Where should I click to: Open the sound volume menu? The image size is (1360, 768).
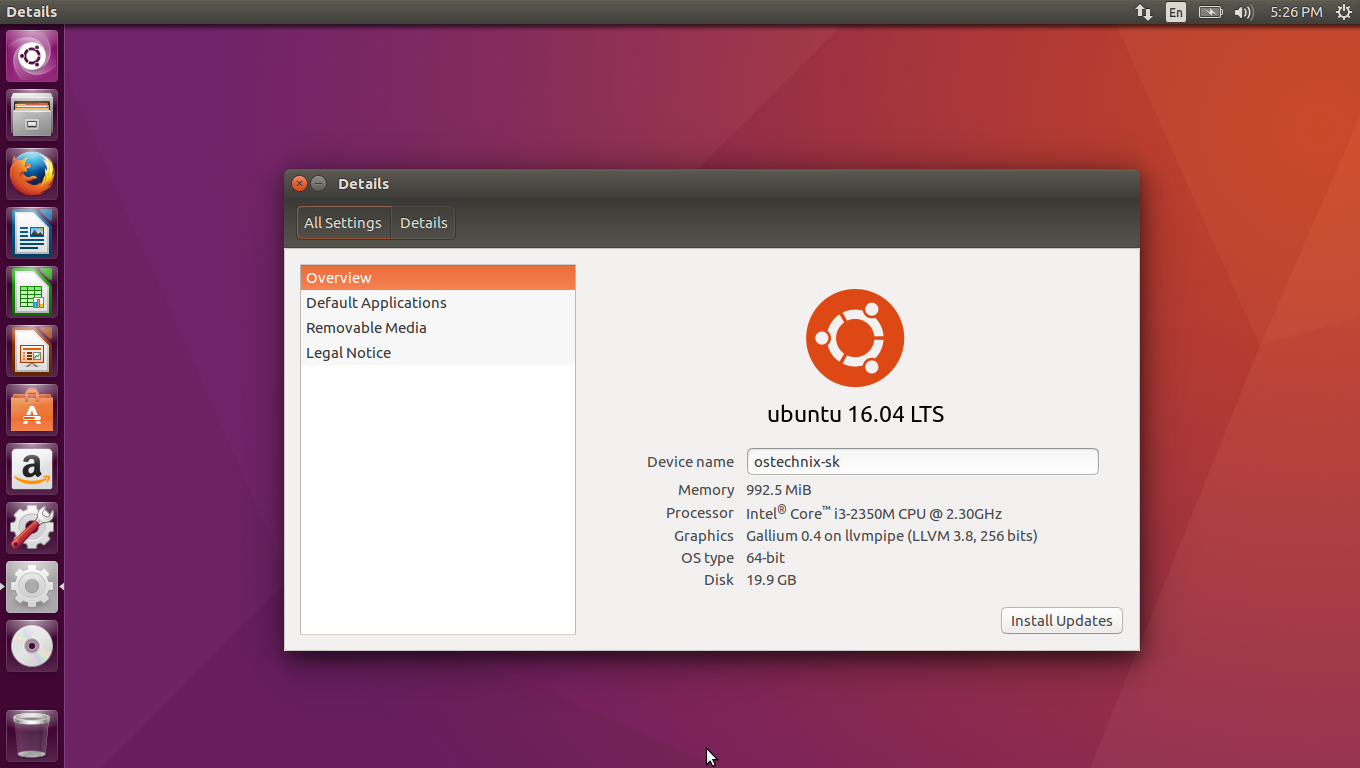point(1243,12)
